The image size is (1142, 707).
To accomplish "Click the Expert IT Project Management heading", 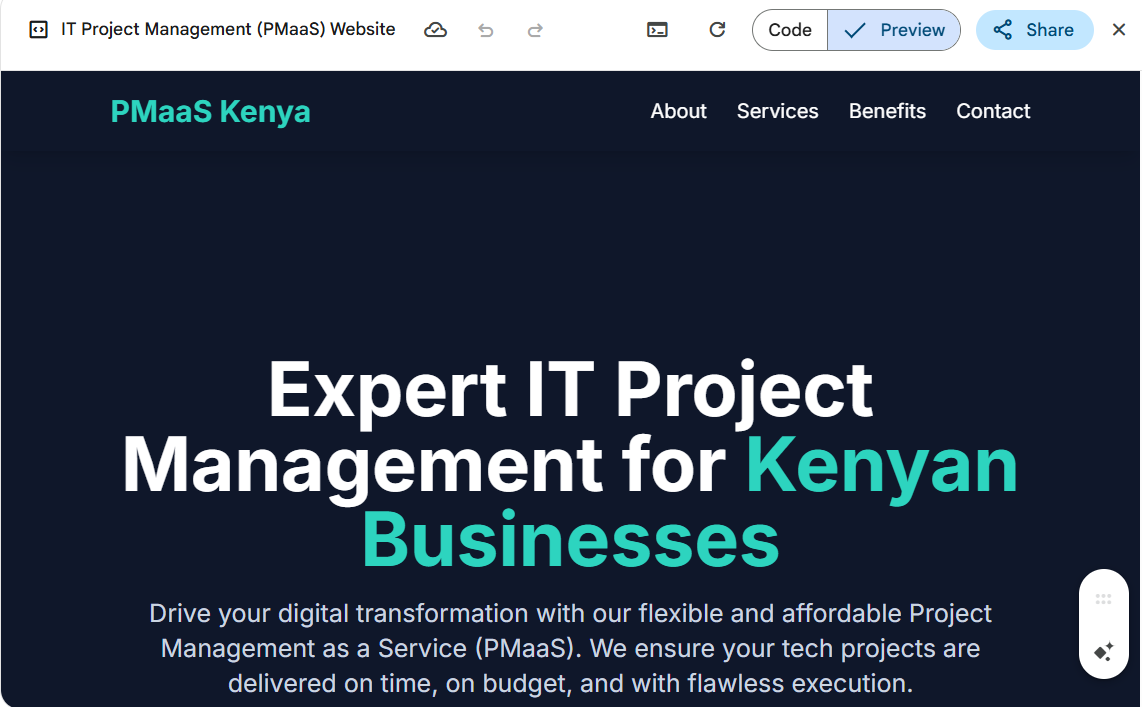I will click(570, 465).
